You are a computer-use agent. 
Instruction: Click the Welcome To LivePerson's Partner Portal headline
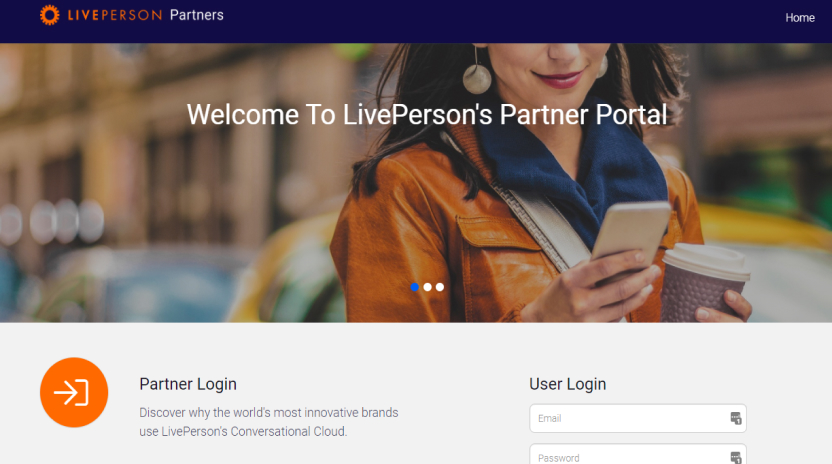pos(427,115)
